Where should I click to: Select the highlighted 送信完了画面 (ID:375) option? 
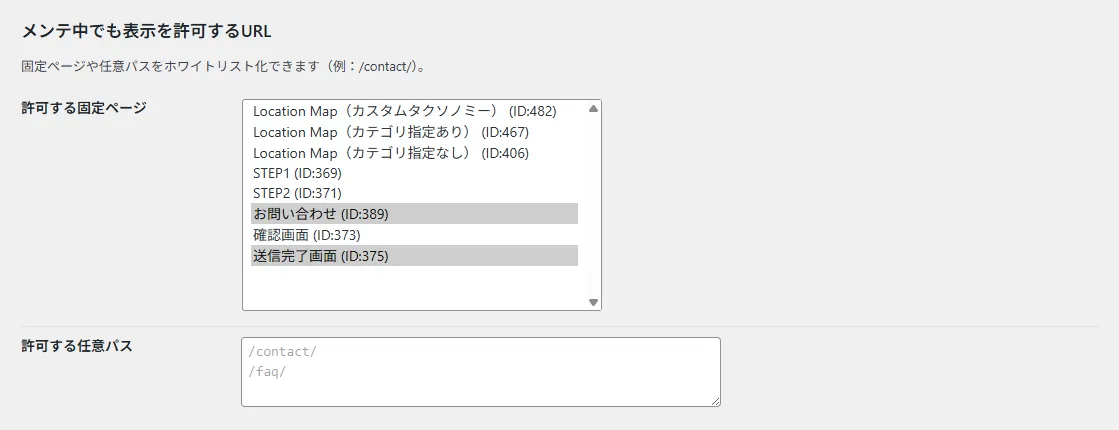tap(320, 256)
